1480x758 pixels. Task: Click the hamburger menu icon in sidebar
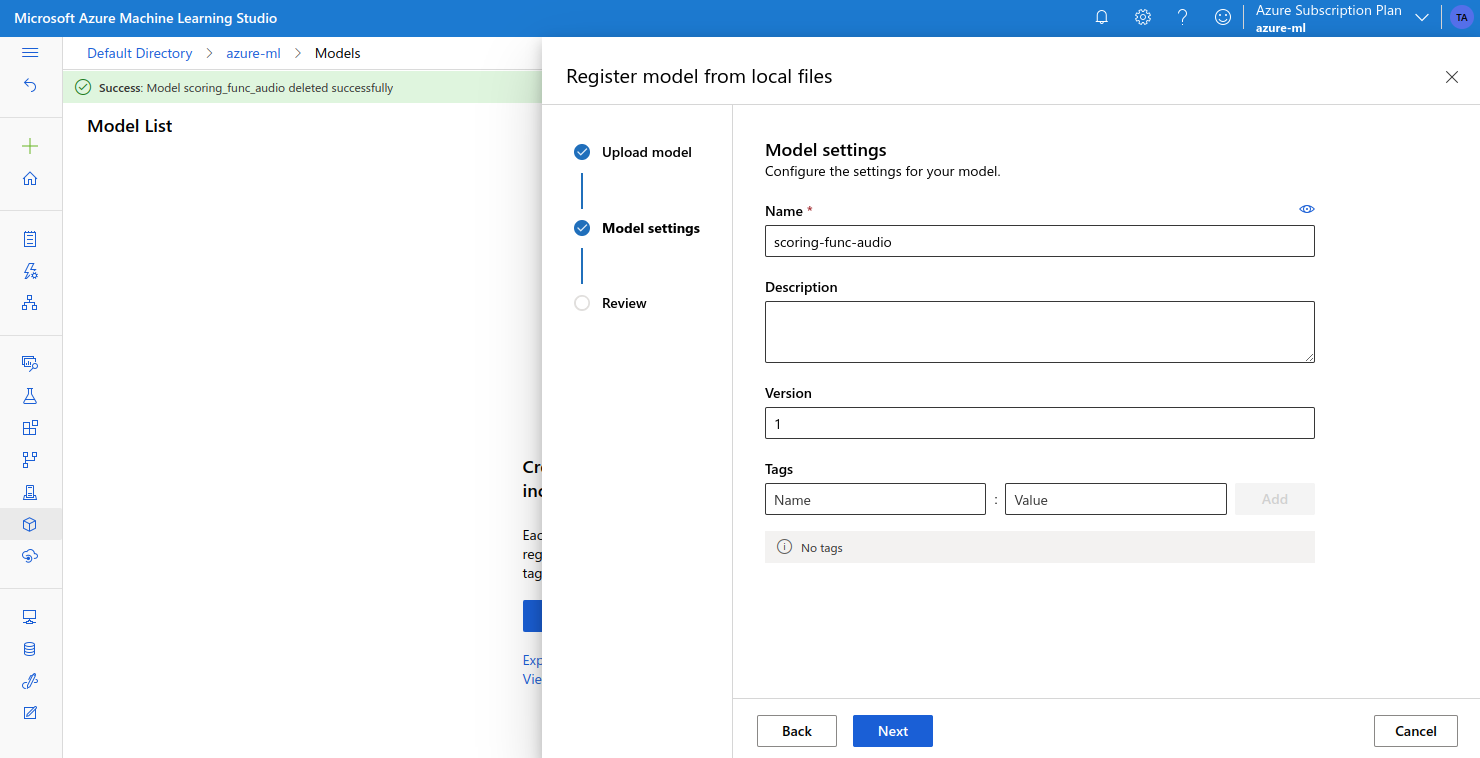(x=30, y=53)
